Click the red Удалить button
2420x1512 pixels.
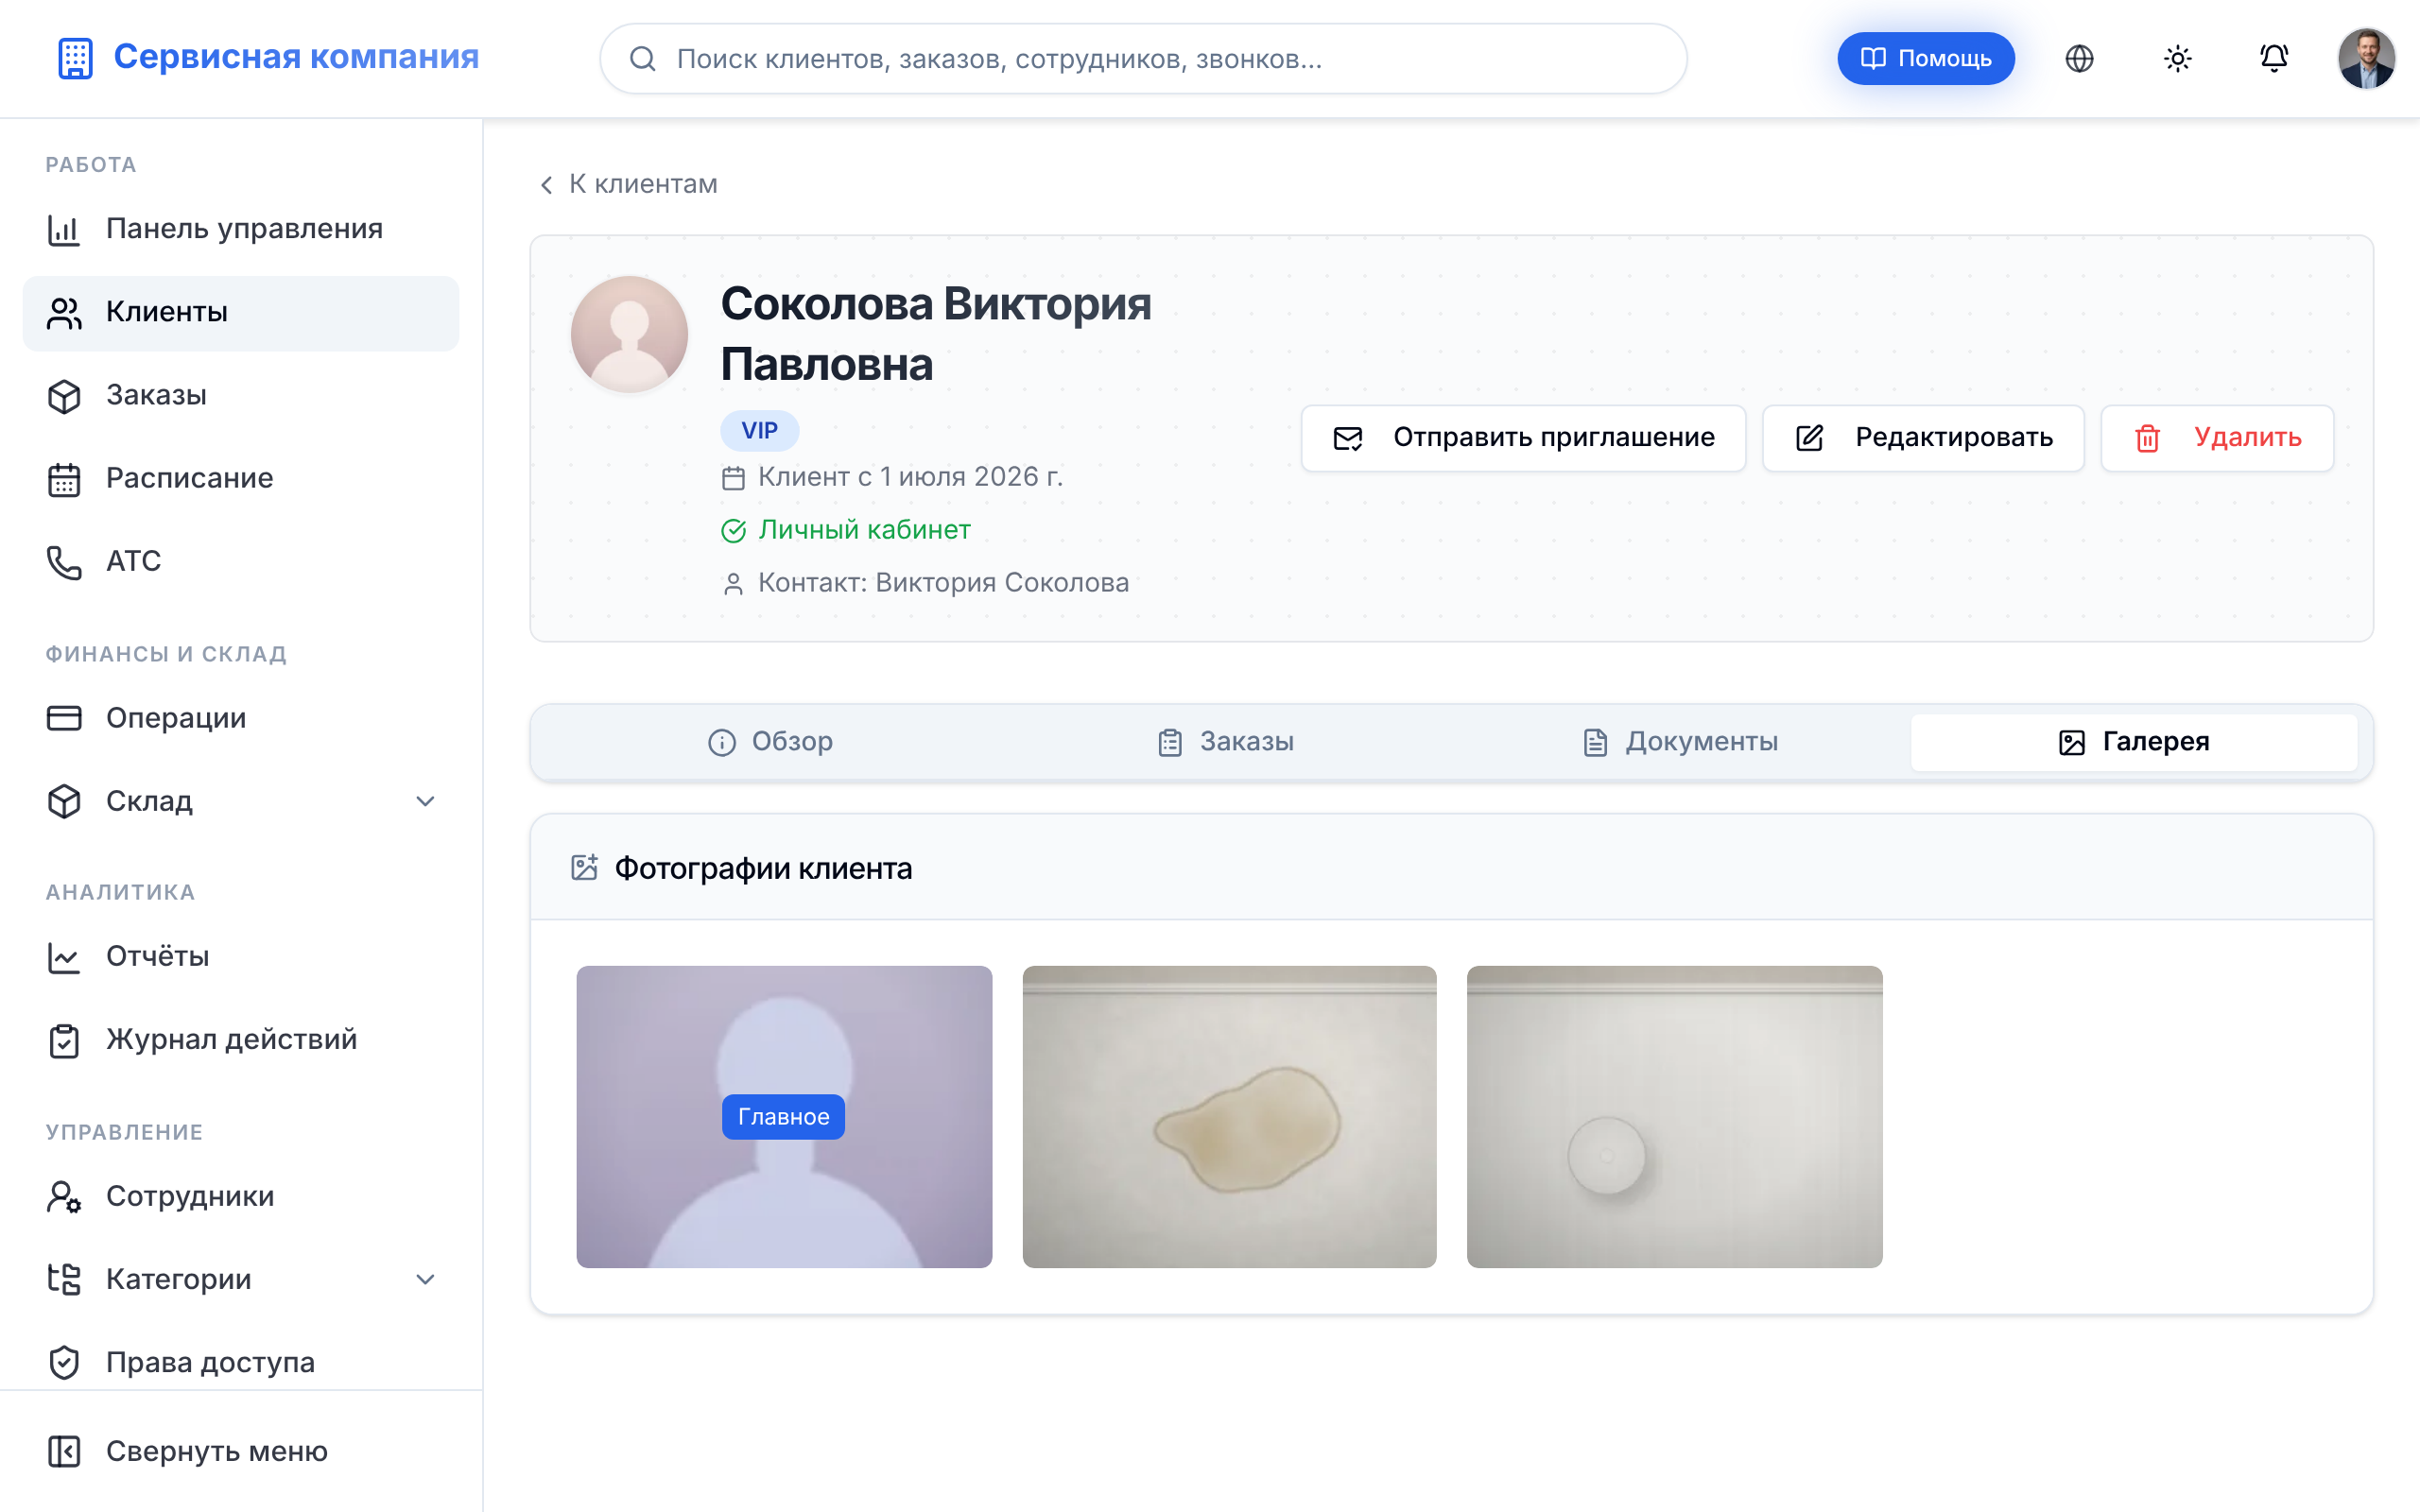tap(2217, 438)
